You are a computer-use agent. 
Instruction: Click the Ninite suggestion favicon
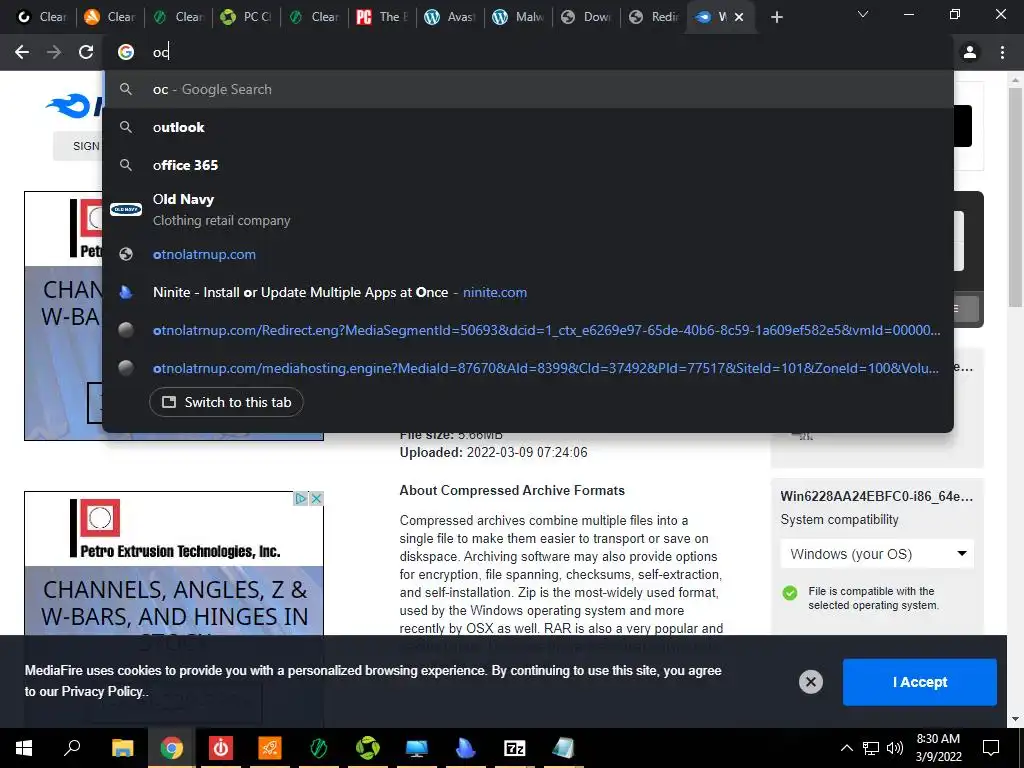coord(126,293)
